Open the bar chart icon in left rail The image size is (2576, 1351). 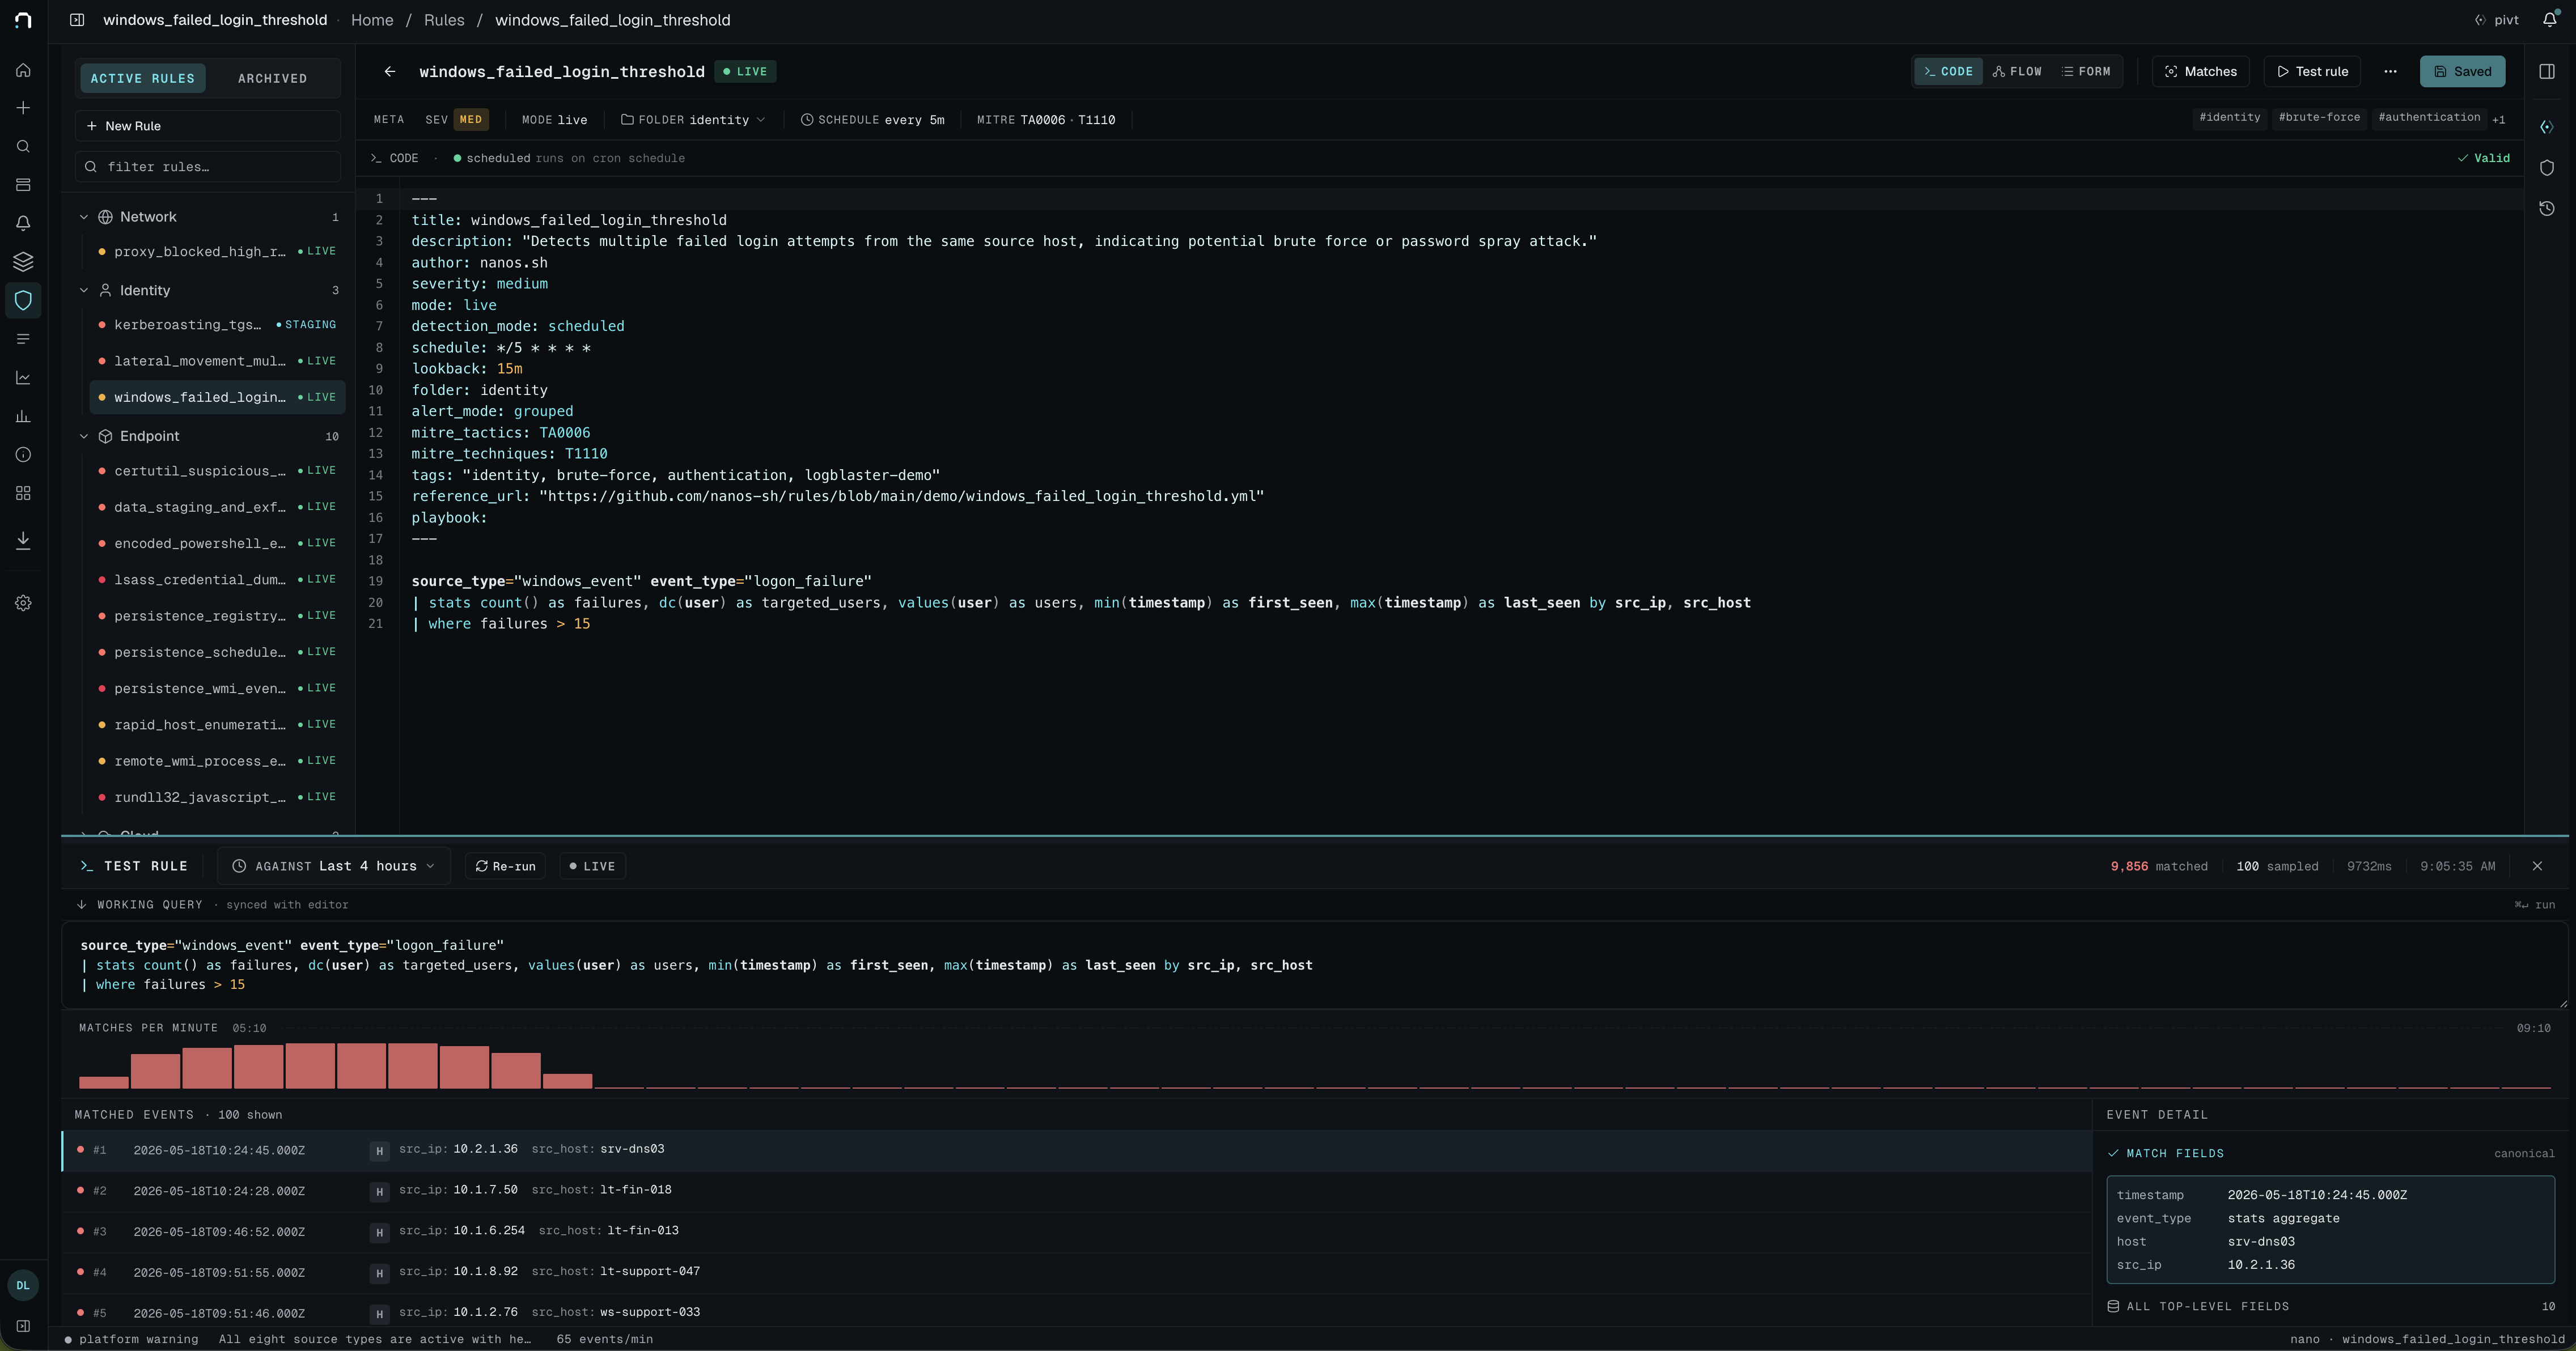23,416
